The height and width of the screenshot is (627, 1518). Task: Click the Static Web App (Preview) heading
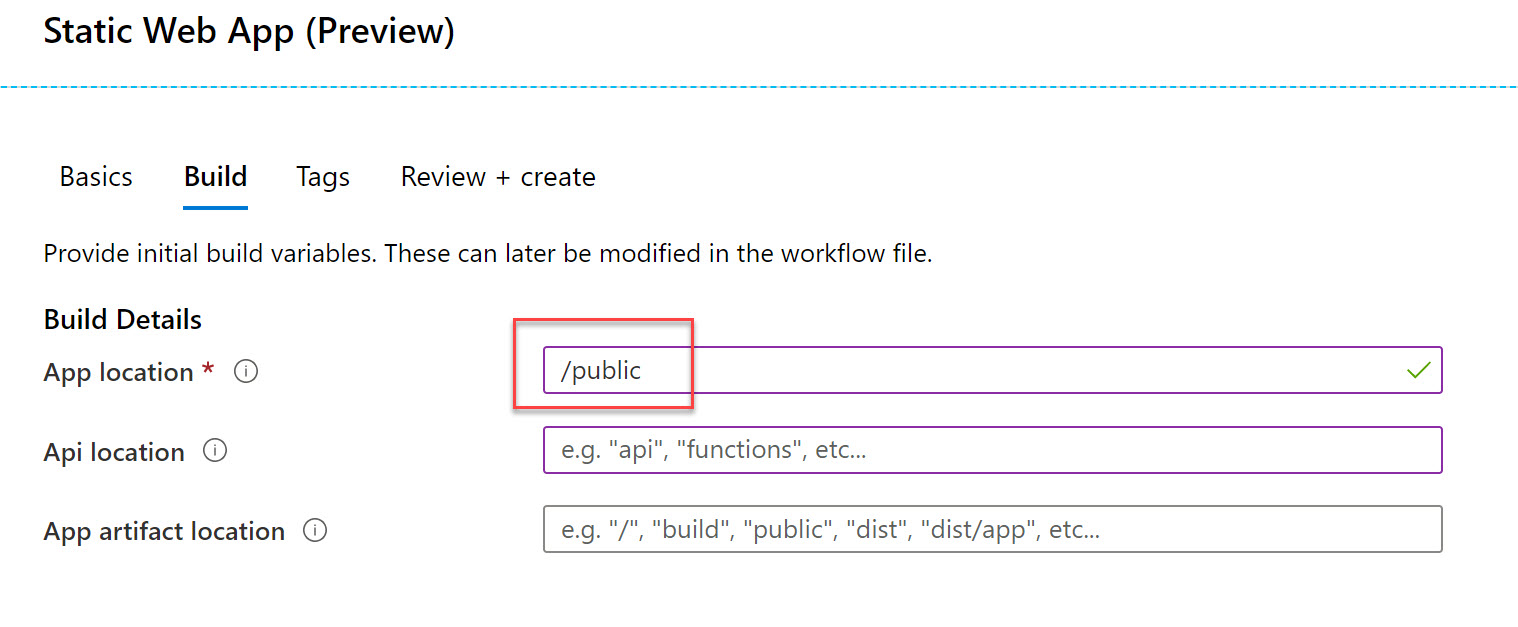(x=248, y=30)
